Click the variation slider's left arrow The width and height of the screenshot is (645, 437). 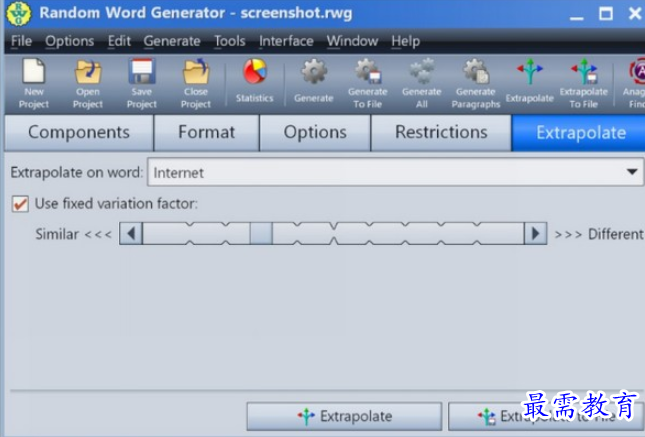pyautogui.click(x=130, y=234)
